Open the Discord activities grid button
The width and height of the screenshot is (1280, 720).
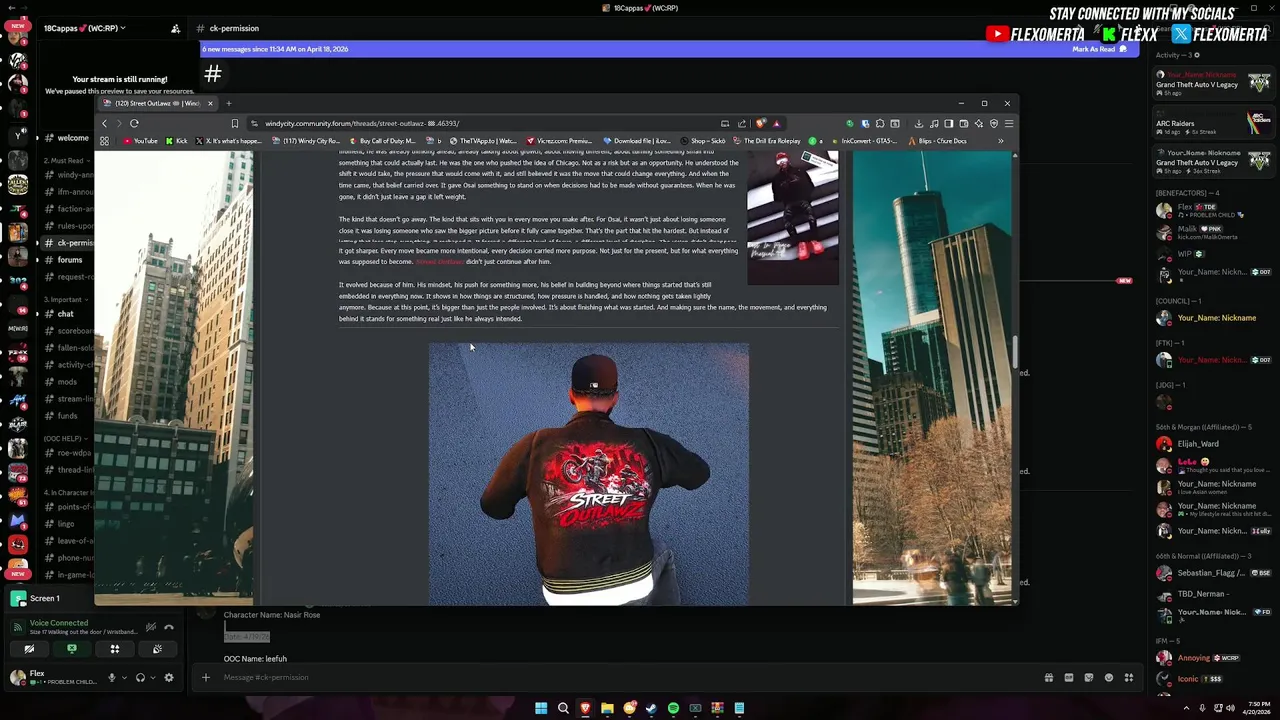(115, 649)
